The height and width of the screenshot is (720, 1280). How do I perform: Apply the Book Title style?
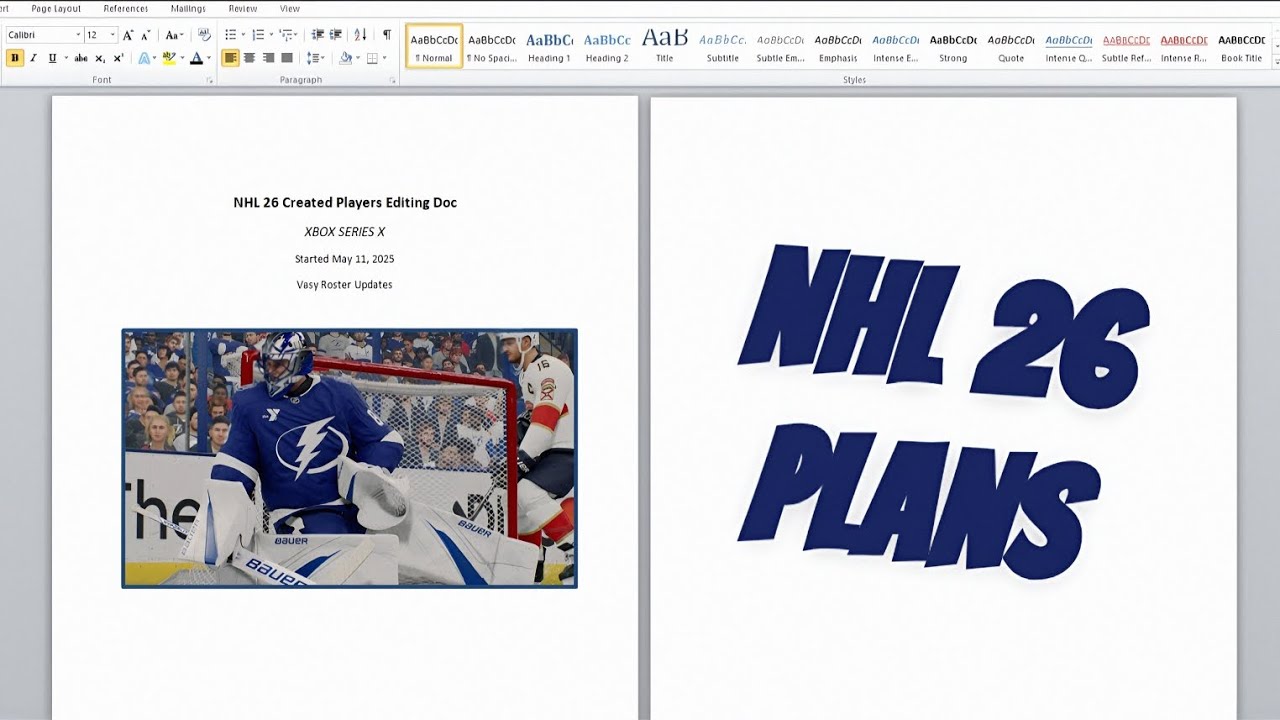(x=1241, y=47)
